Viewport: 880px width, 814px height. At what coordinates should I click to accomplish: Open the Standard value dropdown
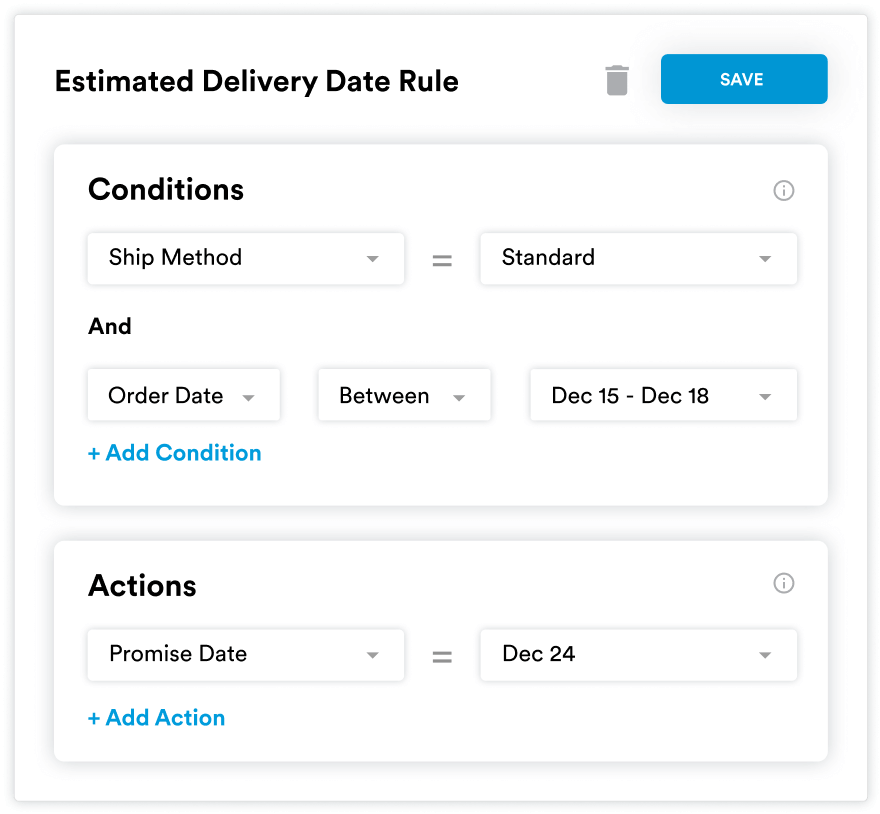click(x=638, y=258)
